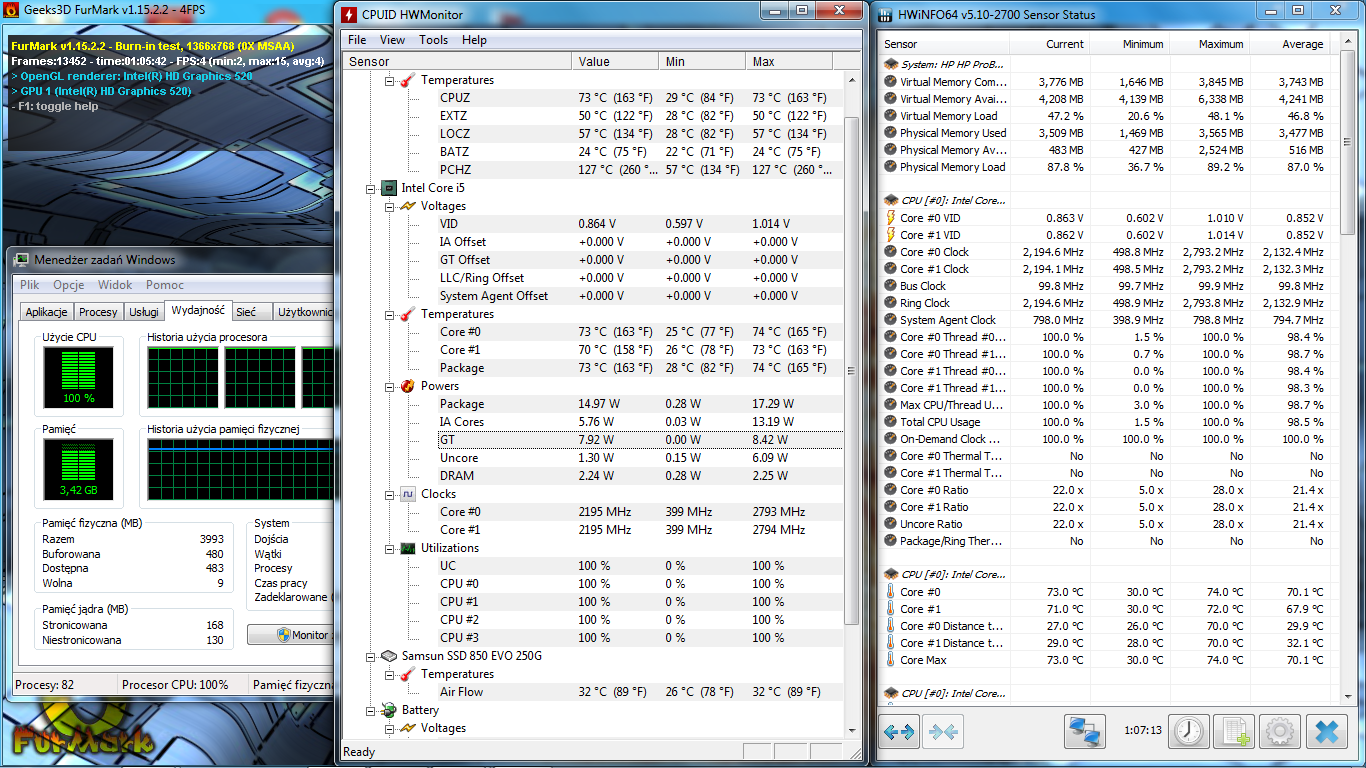This screenshot has width=1366, height=768.
Task: Open the Tools menu in HWMonitor
Action: click(x=433, y=40)
